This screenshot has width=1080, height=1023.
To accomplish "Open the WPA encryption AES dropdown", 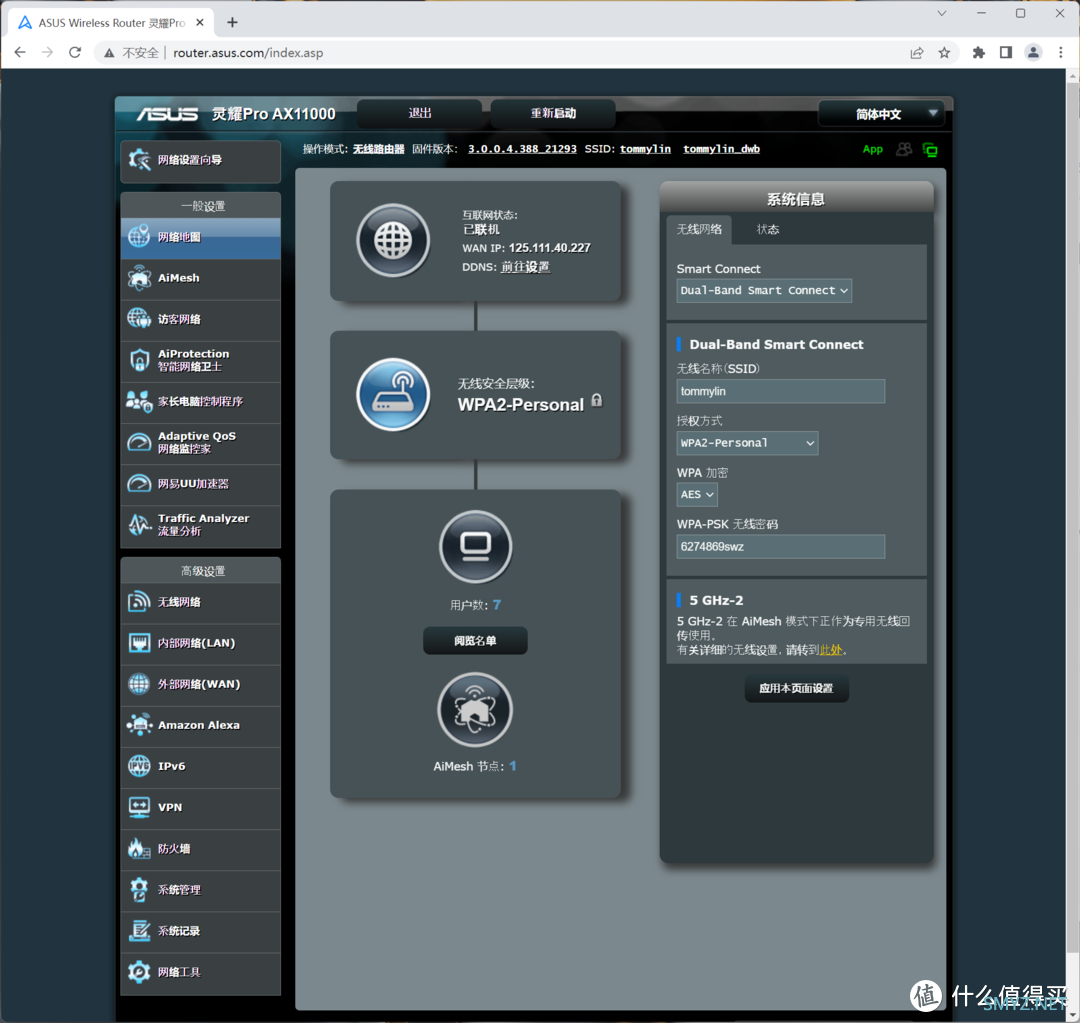I will [x=697, y=495].
